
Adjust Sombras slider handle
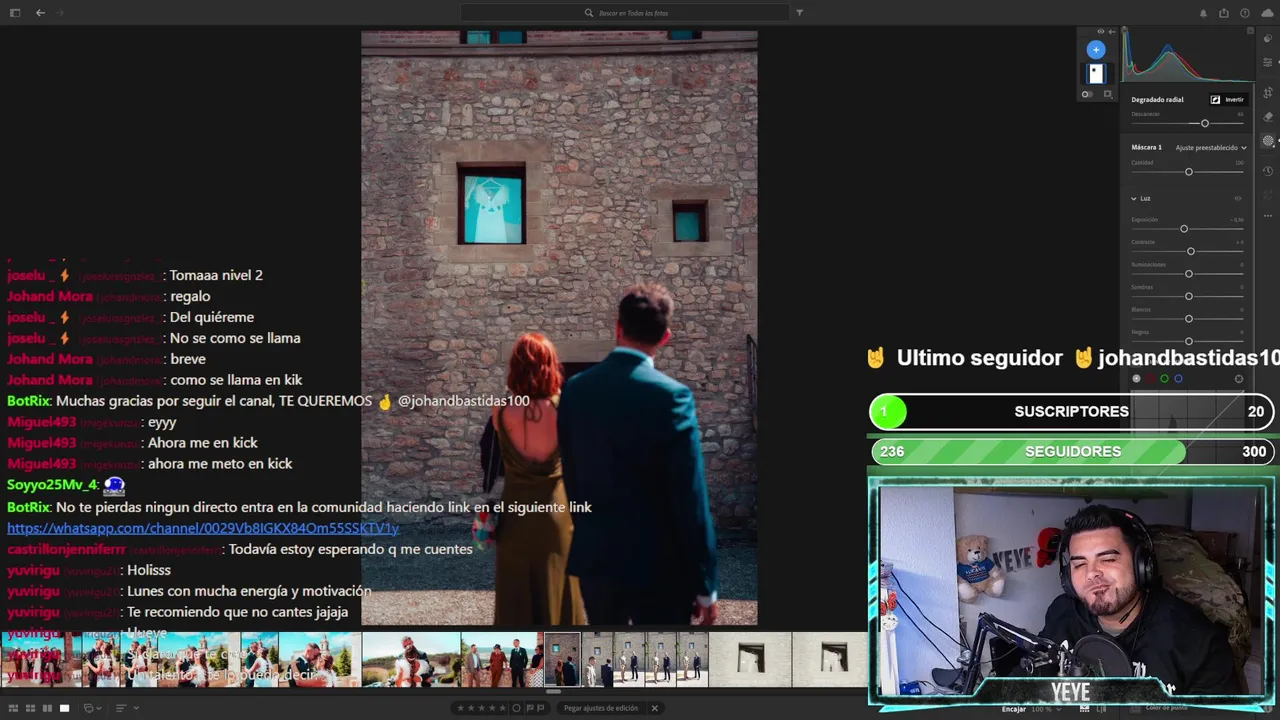coord(1189,296)
